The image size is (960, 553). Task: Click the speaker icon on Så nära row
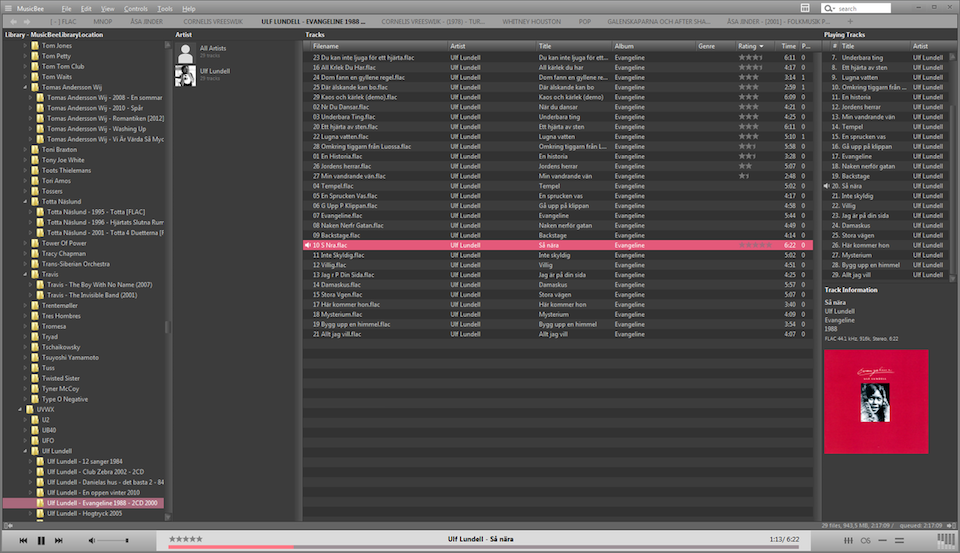[x=307, y=246]
